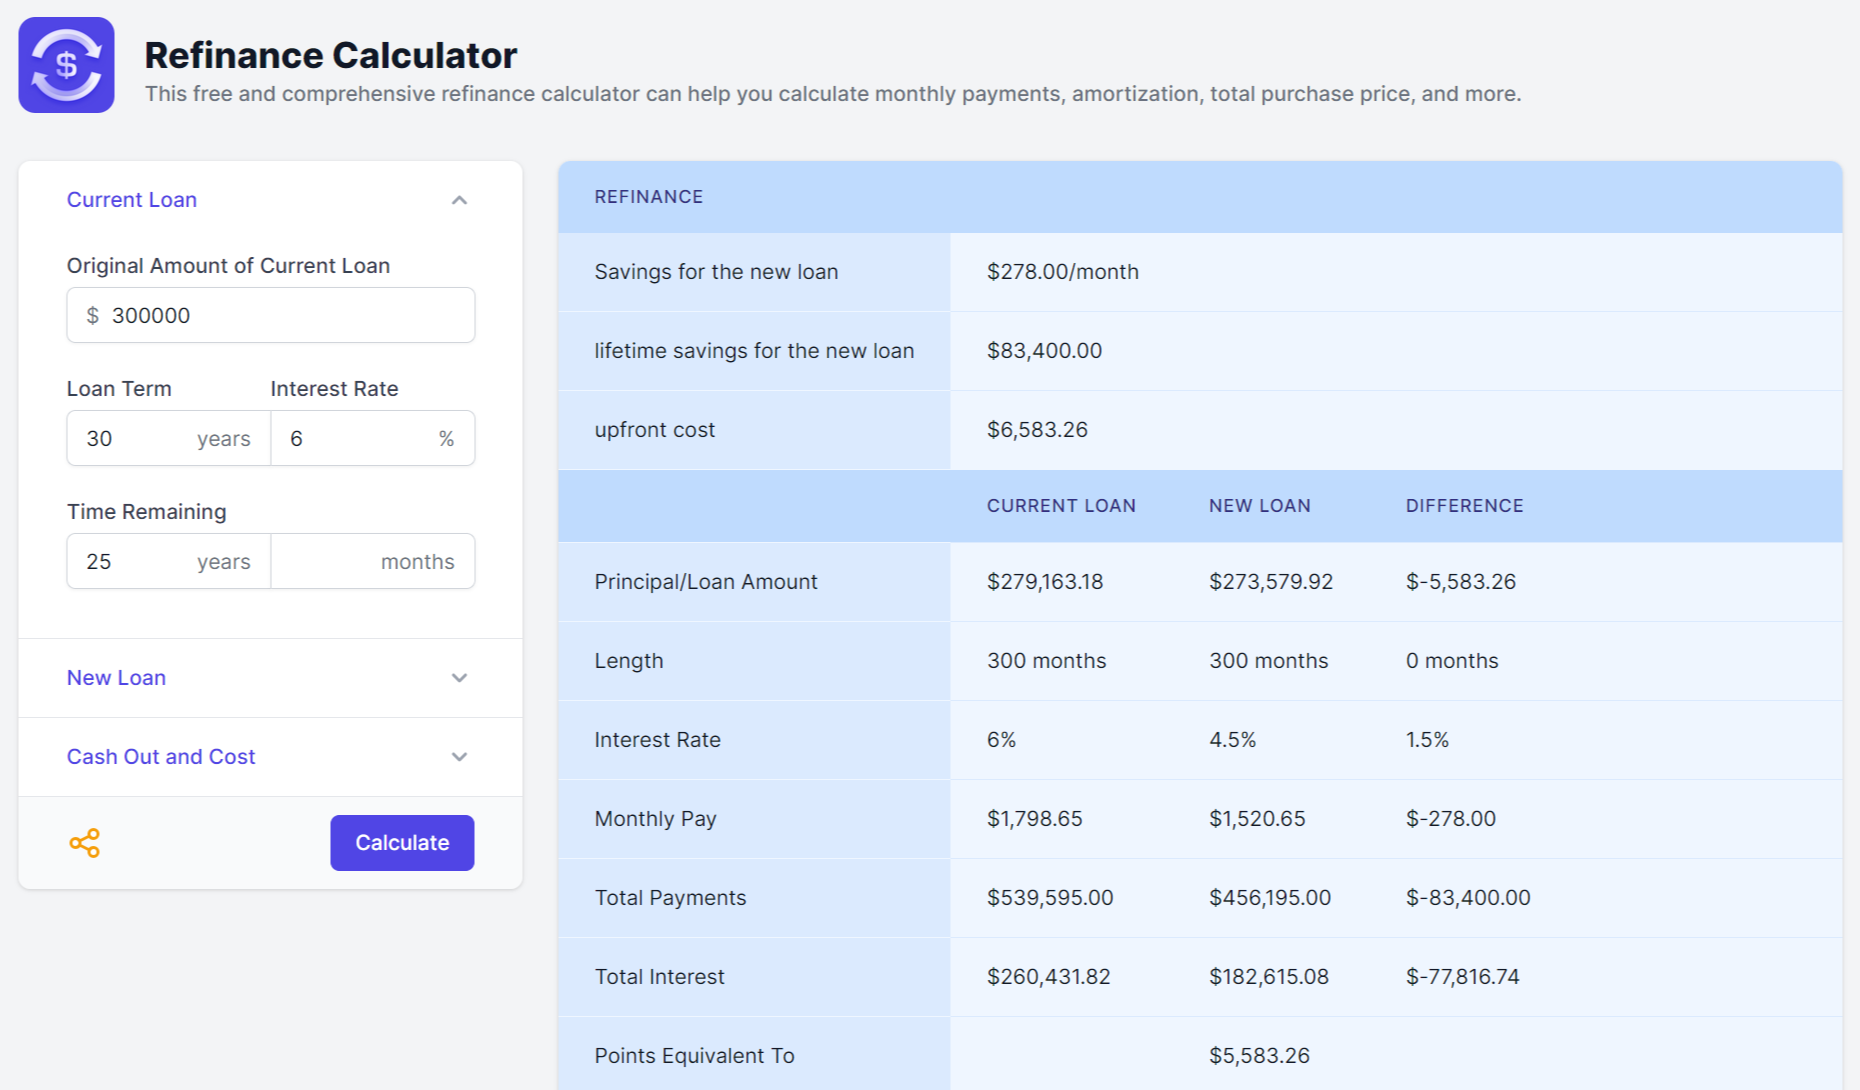Open the New Loan section title
Screen dimensions: 1860x1090
(x=116, y=678)
